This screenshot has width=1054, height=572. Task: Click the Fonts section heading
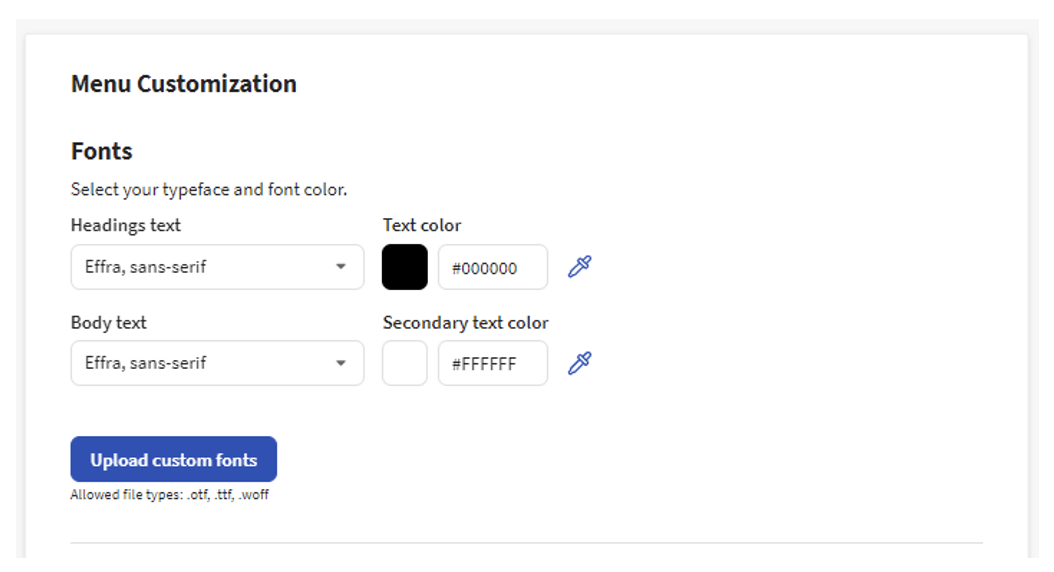coord(102,151)
